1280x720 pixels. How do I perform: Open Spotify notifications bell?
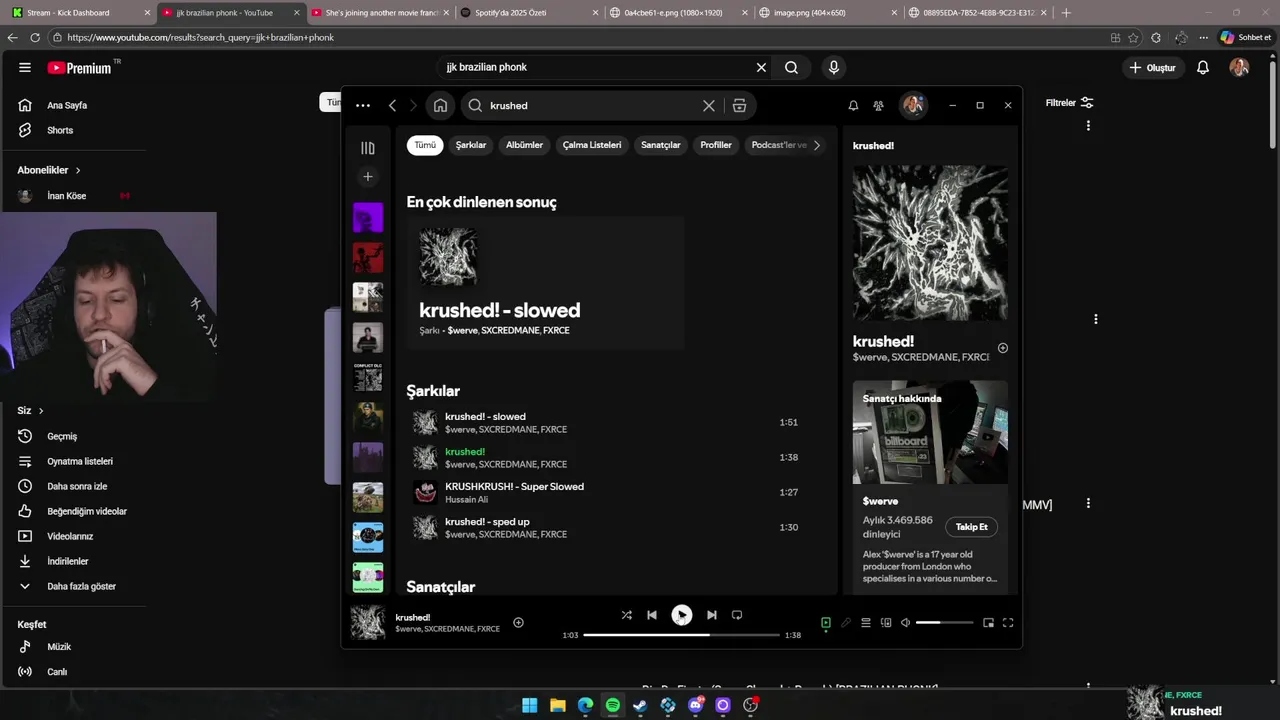point(853,105)
